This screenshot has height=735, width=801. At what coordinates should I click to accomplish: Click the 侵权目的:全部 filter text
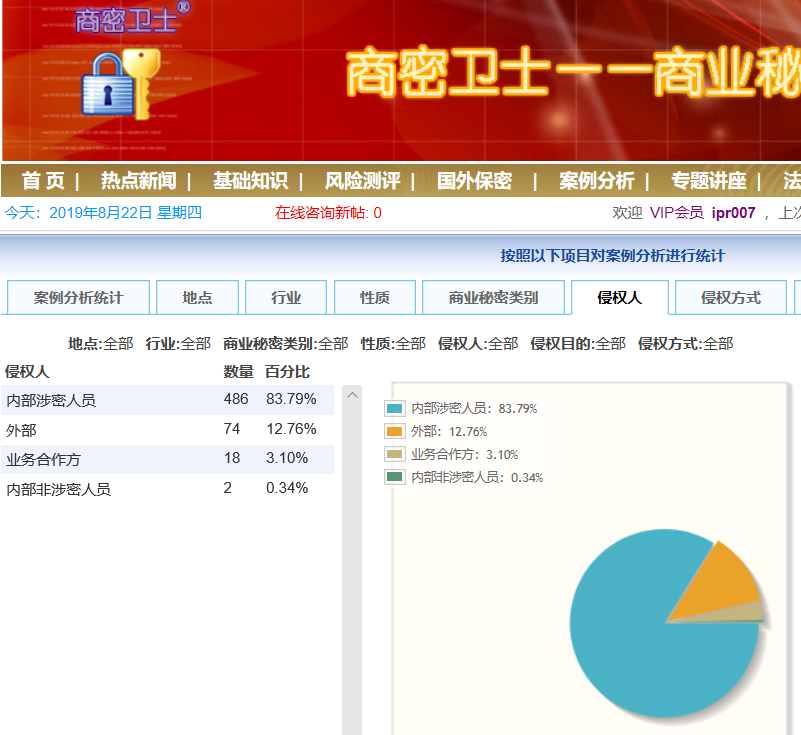[578, 344]
